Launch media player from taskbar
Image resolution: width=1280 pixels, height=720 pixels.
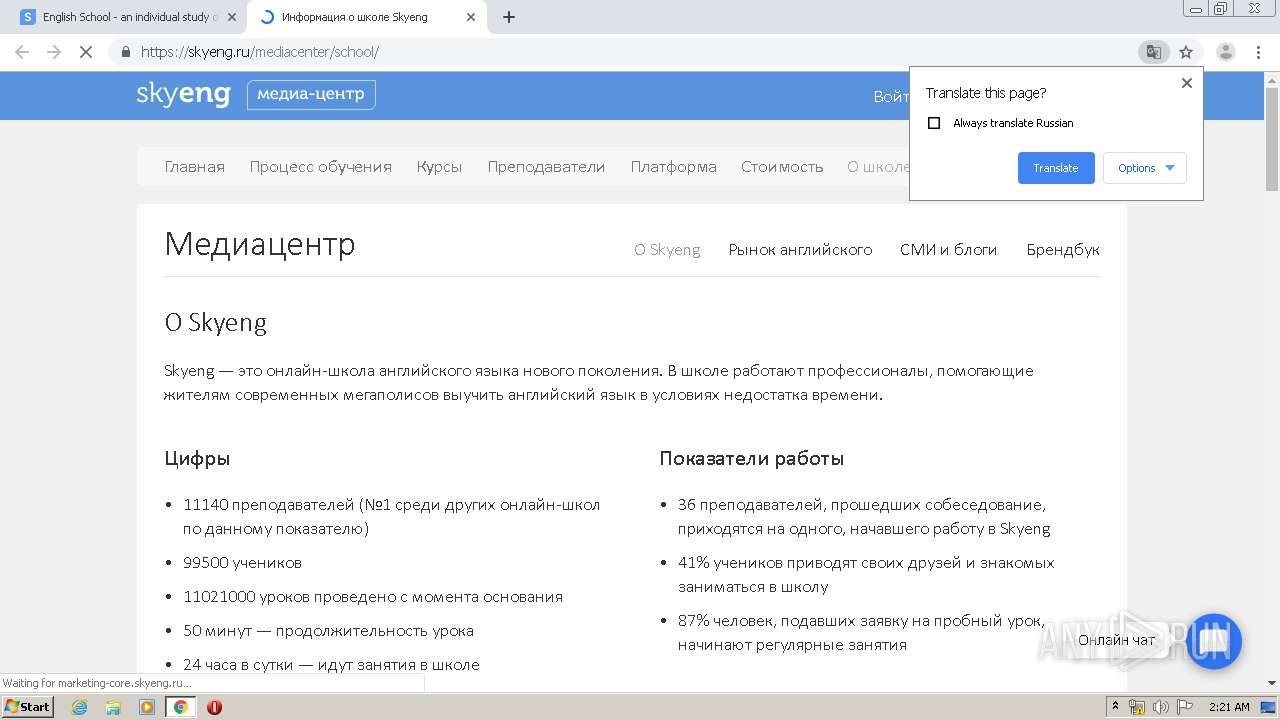pos(147,707)
